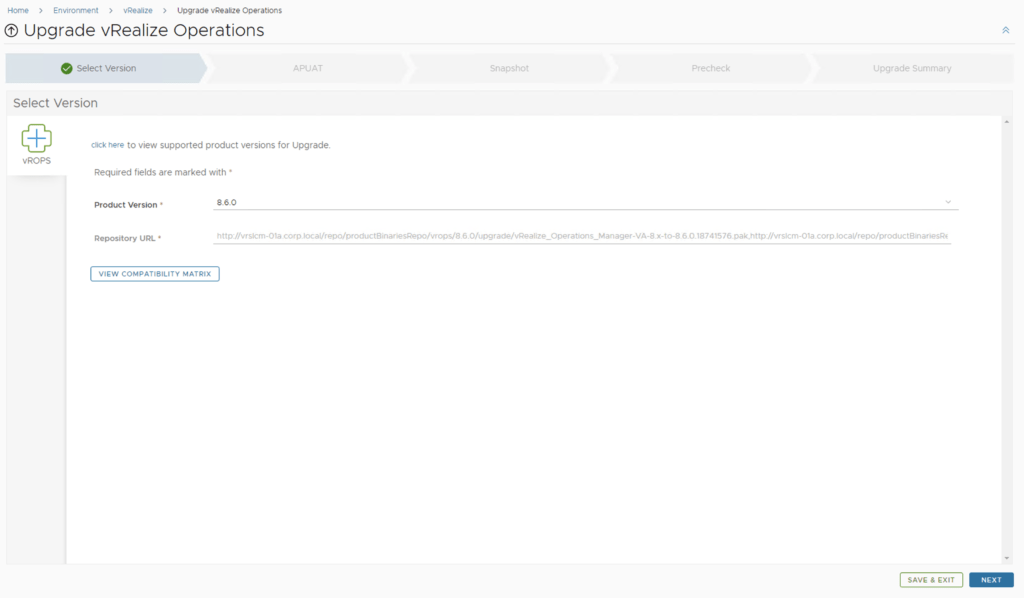Open the 'click here' supported versions link
The height and width of the screenshot is (598, 1024).
tap(107, 145)
